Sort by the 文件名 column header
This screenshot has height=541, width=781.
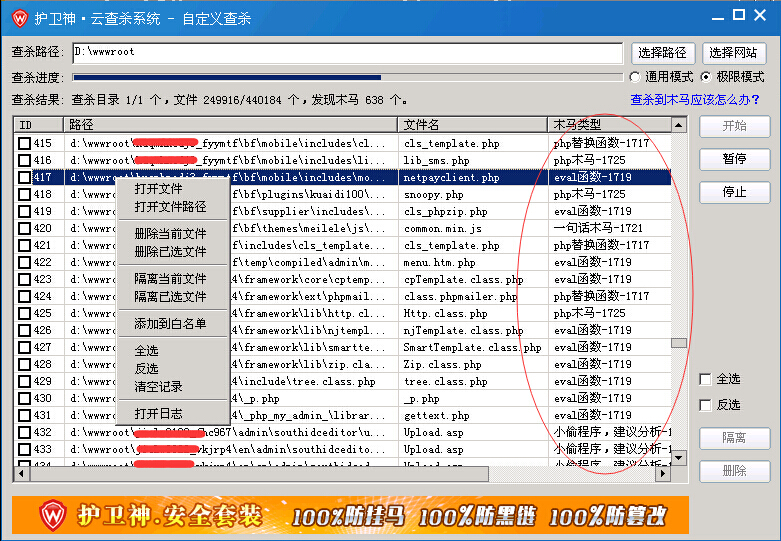click(473, 125)
